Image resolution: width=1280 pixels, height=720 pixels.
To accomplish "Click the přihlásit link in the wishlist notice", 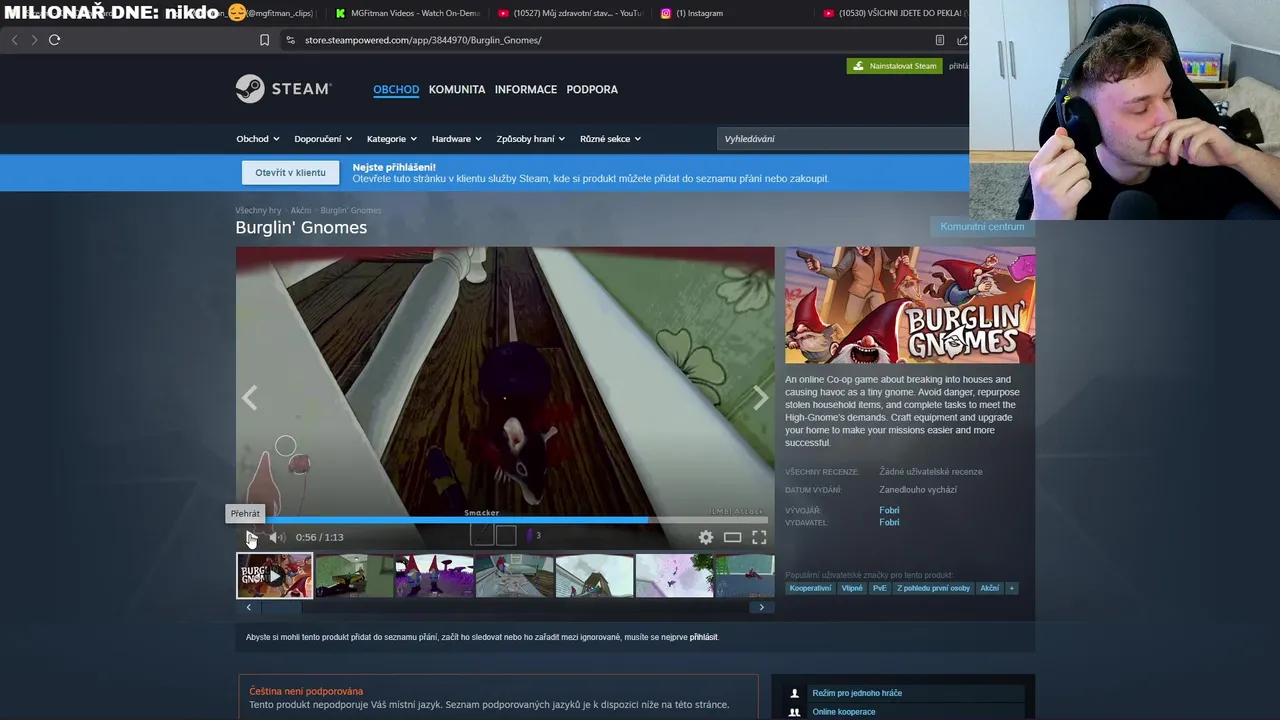I will pos(703,637).
